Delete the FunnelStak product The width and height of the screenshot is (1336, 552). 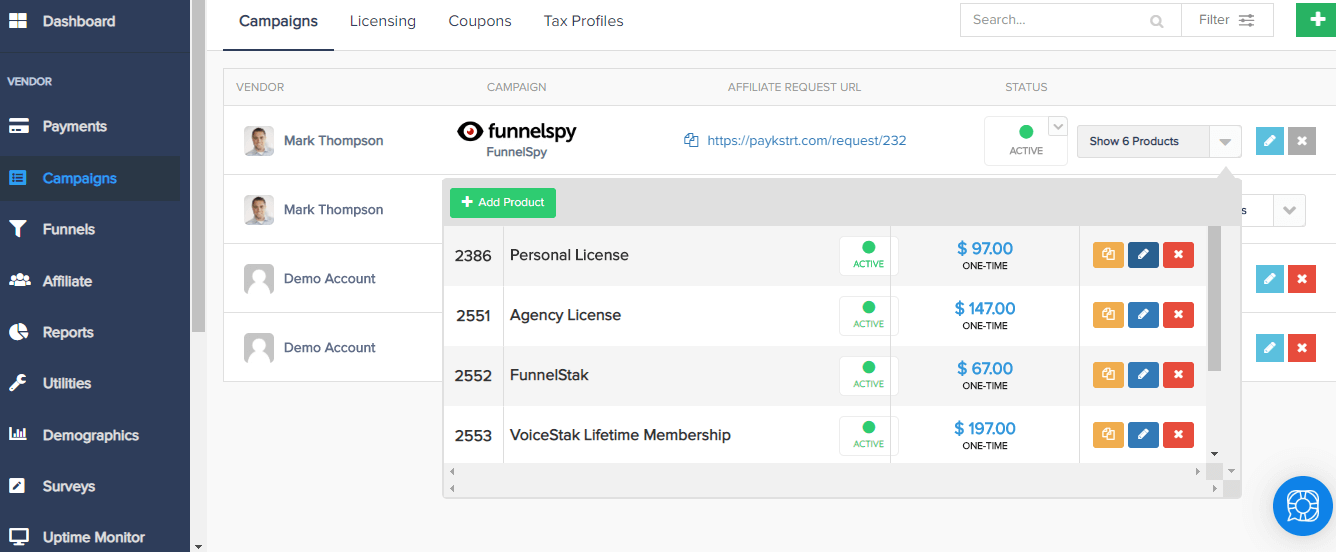1178,375
